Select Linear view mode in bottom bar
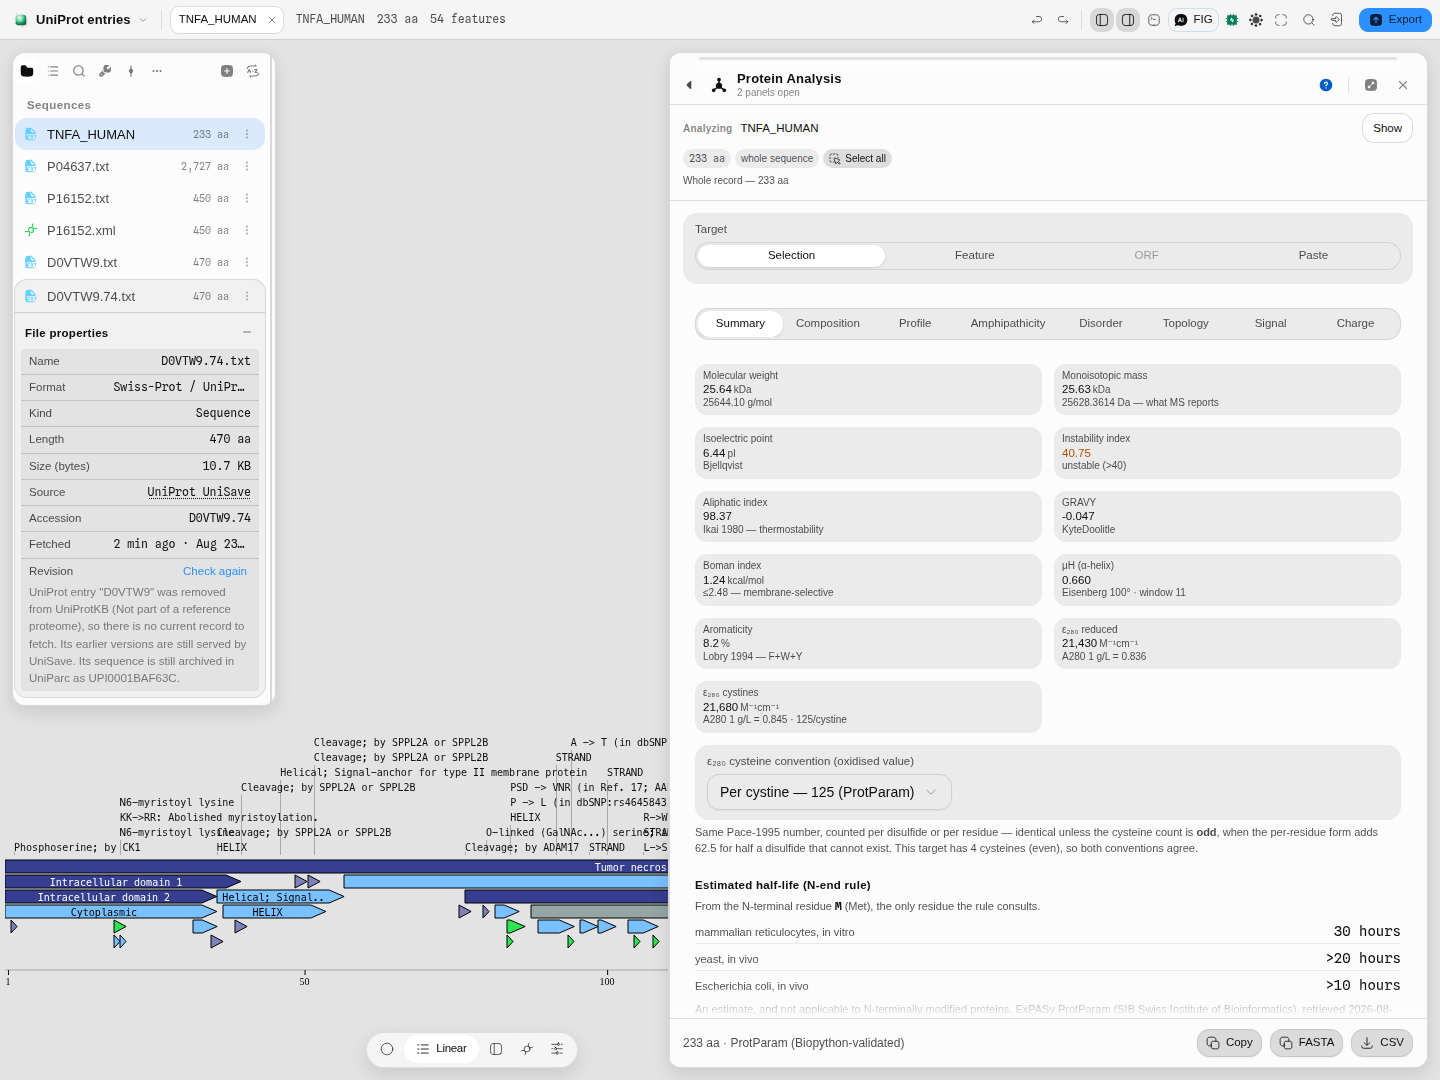The height and width of the screenshot is (1080, 1440). [442, 1049]
